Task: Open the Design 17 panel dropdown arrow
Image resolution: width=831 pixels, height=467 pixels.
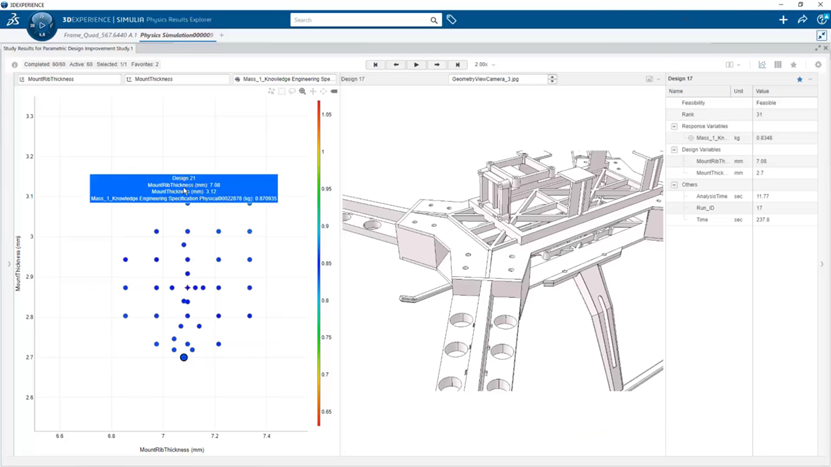Action: coord(810,80)
